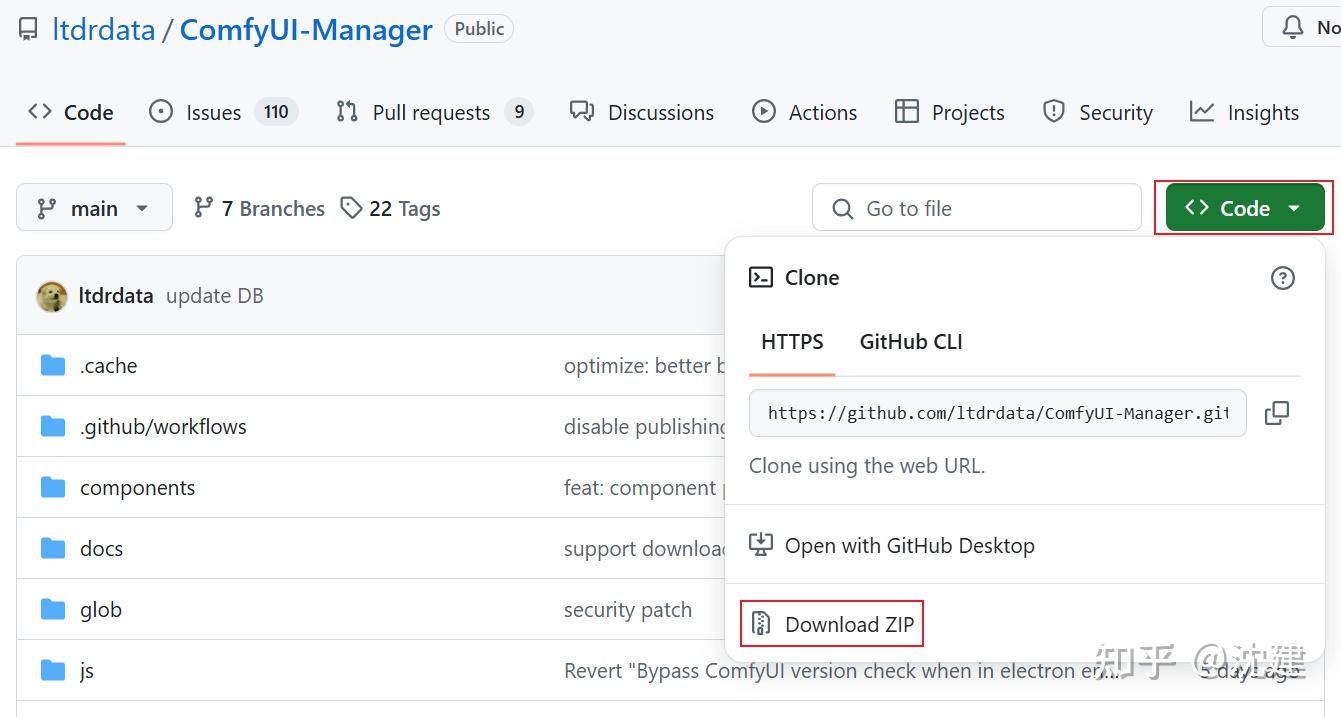The width and height of the screenshot is (1341, 717).
Task: Open the 22 Tags link
Action: coord(391,208)
